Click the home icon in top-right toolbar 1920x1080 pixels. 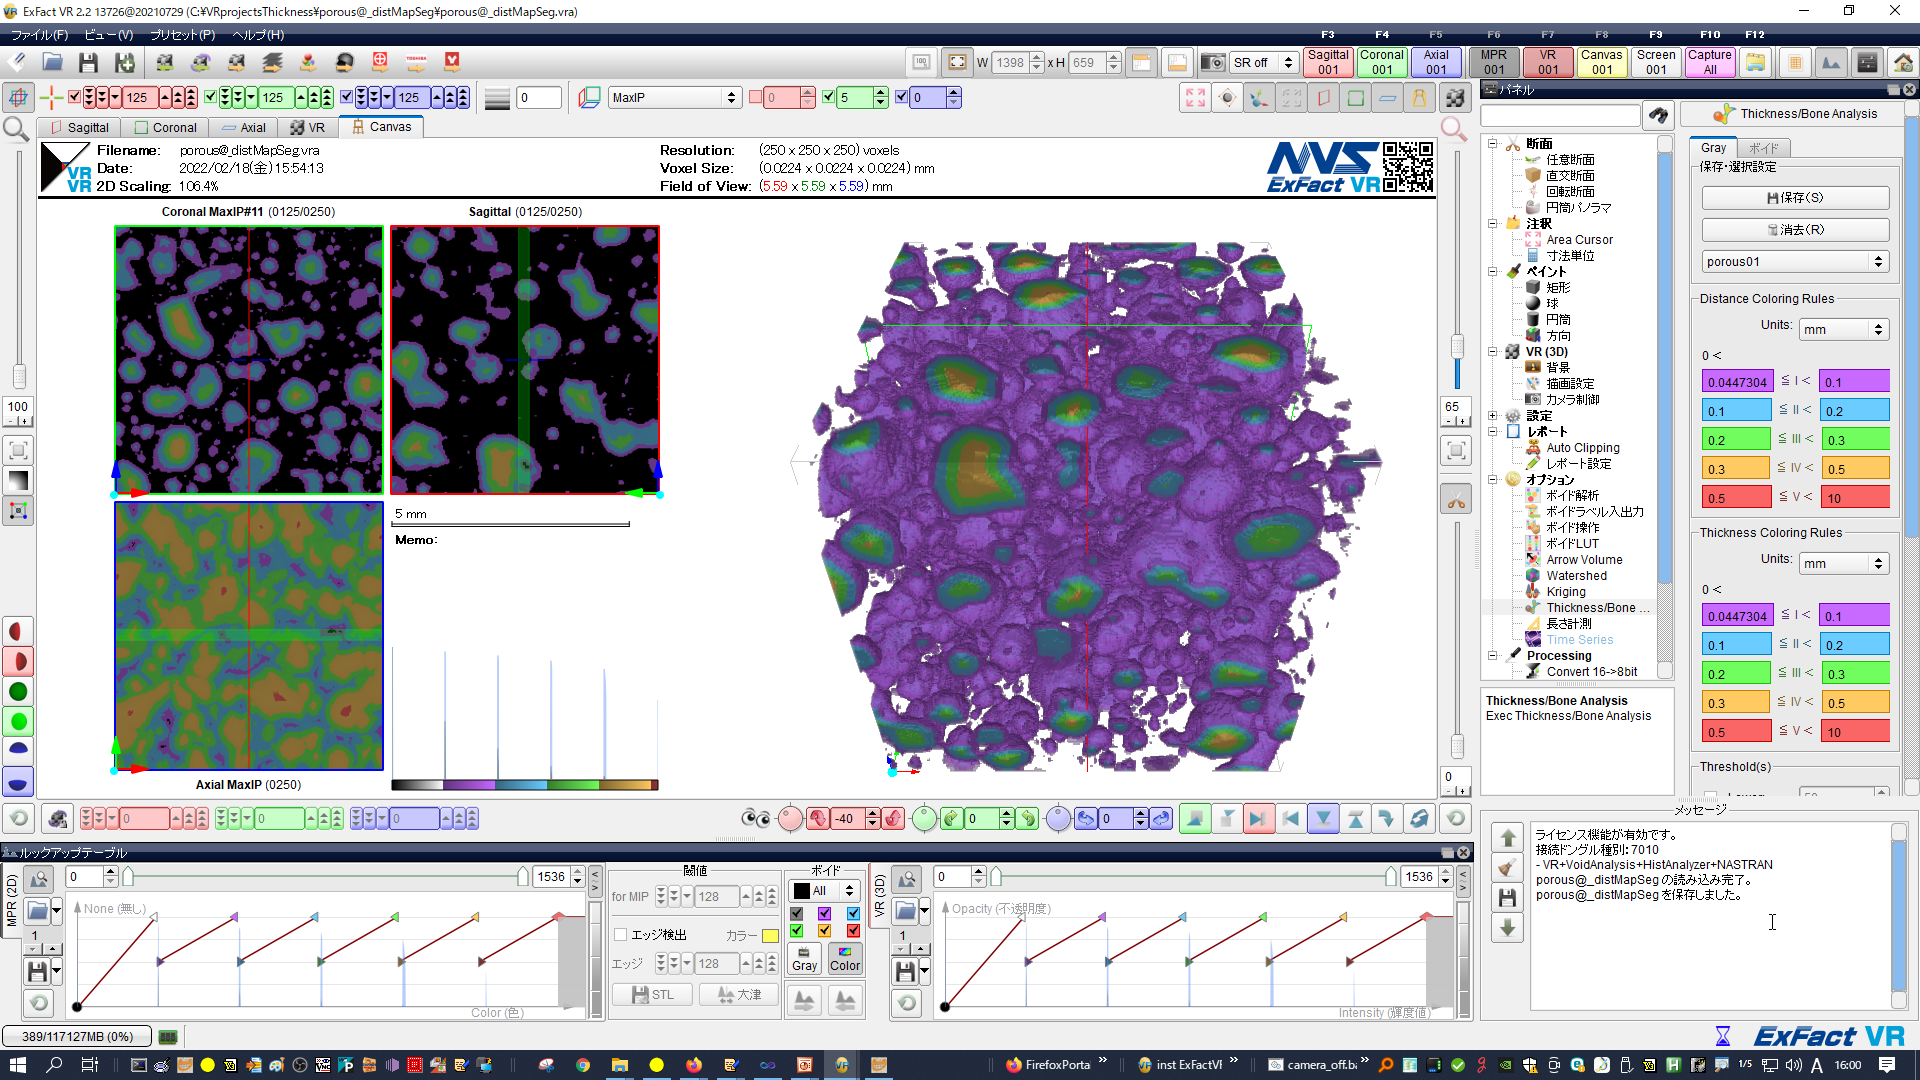(x=1903, y=62)
